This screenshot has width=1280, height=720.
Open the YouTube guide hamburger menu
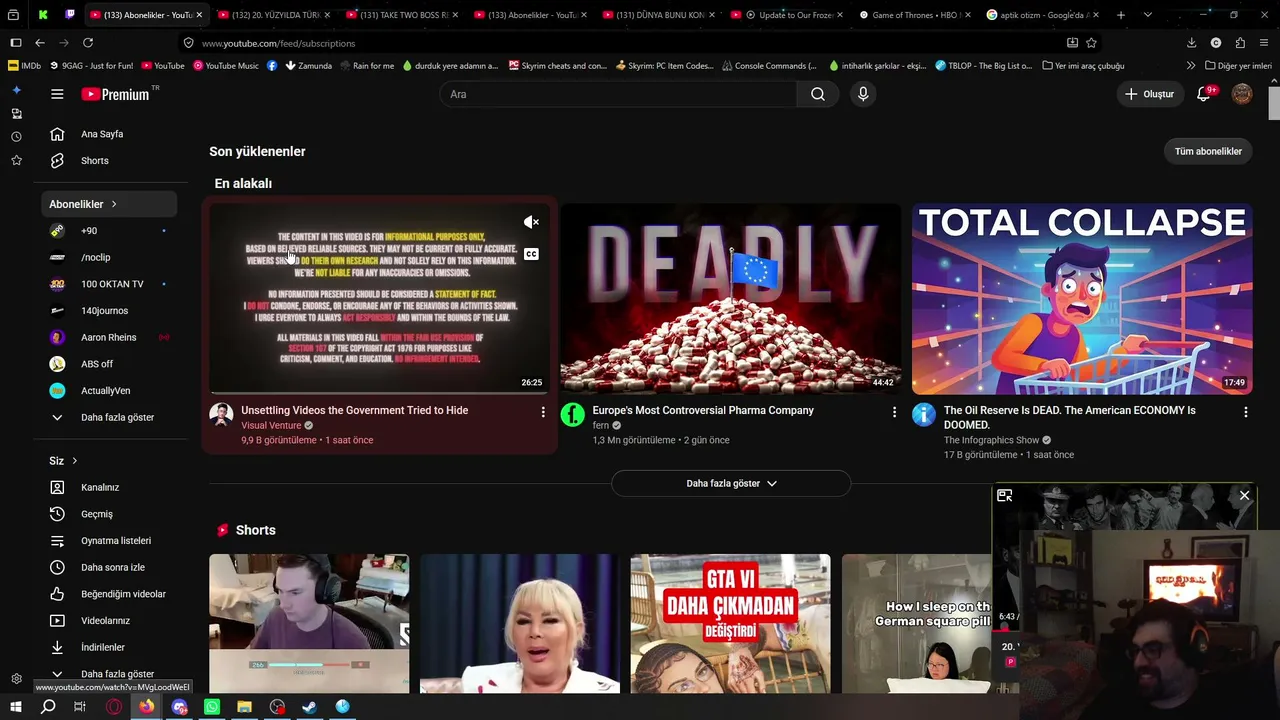[x=57, y=94]
